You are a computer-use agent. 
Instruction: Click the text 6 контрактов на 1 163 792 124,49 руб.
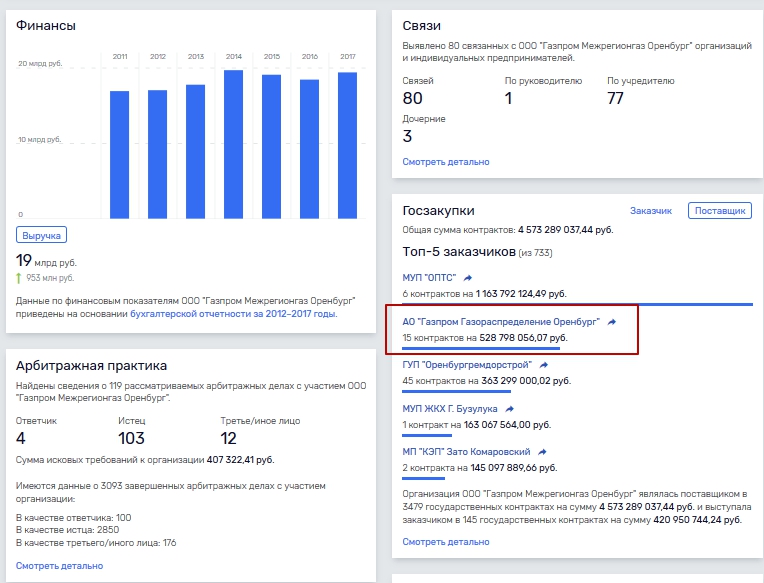484,294
